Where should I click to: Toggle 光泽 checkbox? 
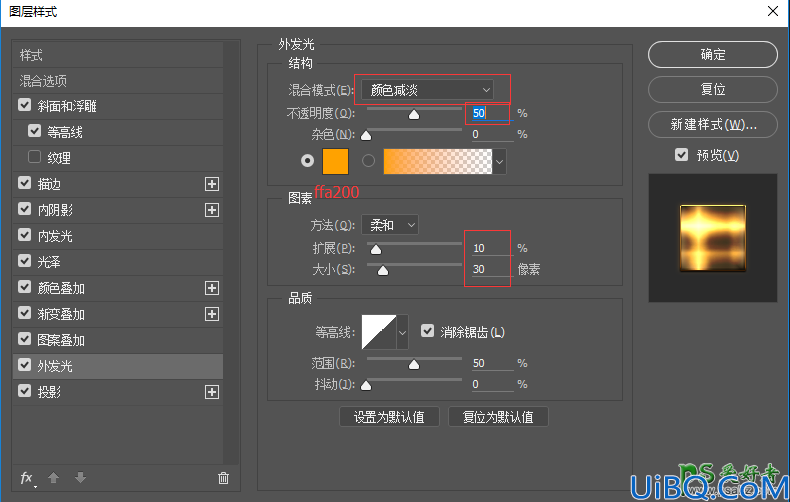click(25, 261)
